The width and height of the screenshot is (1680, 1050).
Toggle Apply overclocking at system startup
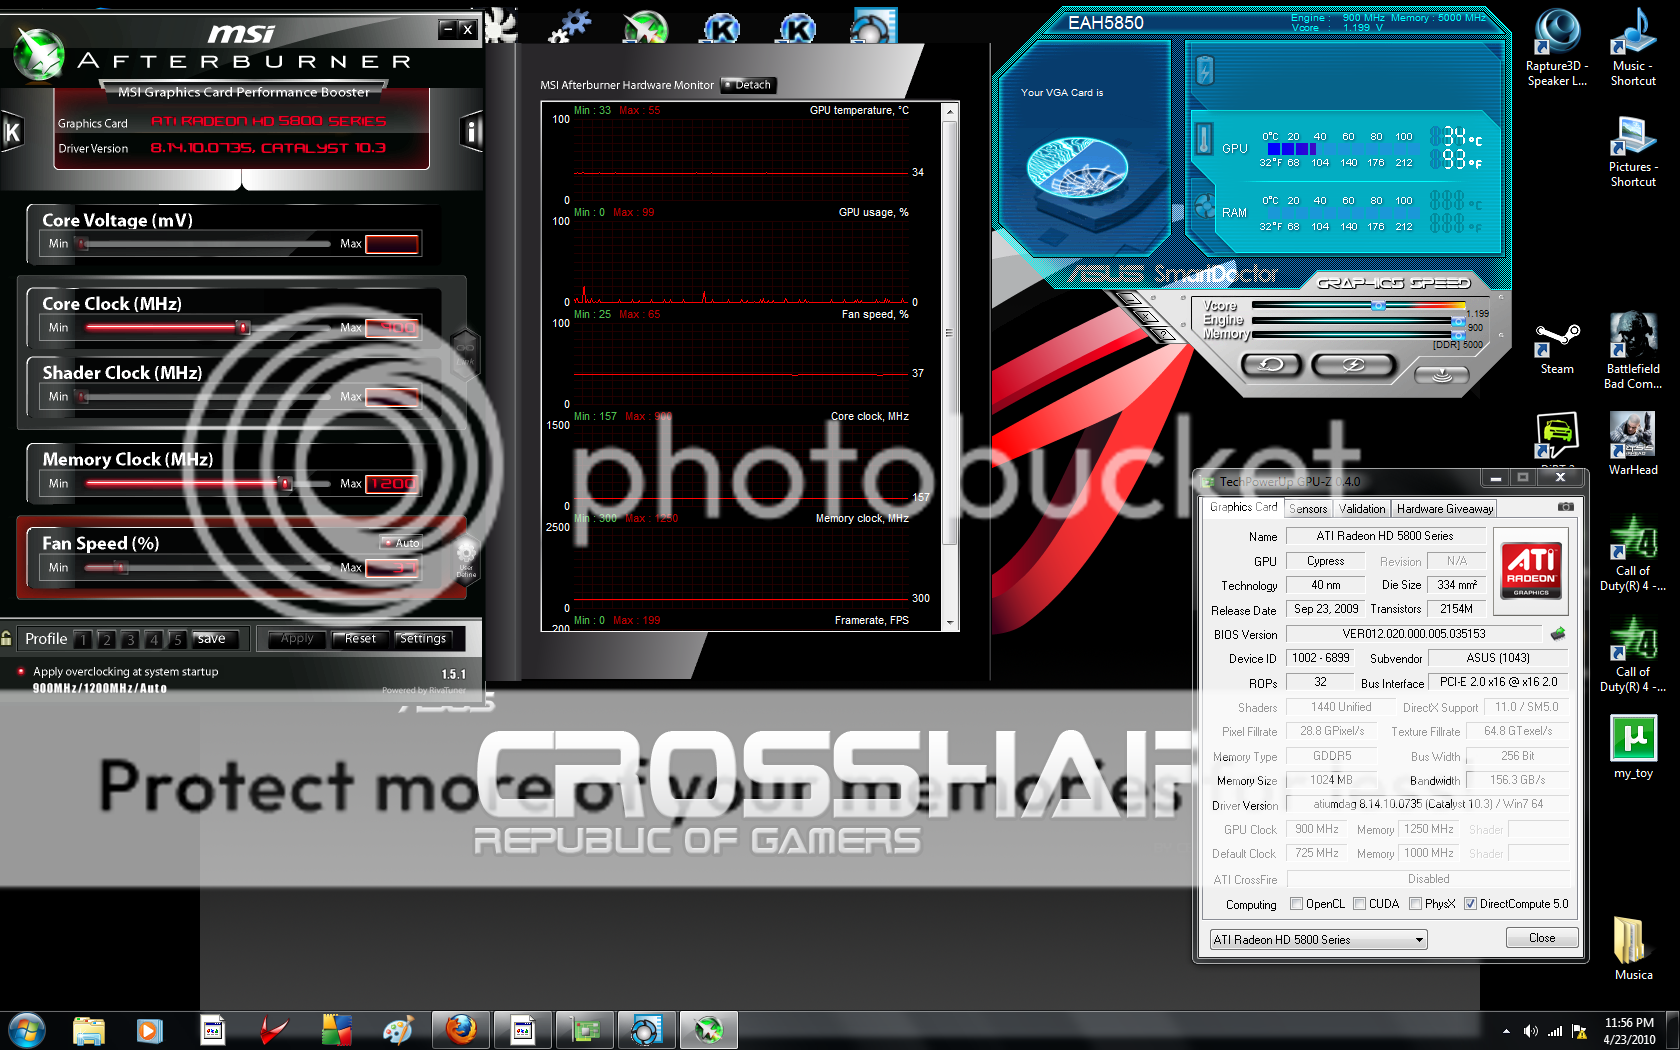pyautogui.click(x=20, y=672)
